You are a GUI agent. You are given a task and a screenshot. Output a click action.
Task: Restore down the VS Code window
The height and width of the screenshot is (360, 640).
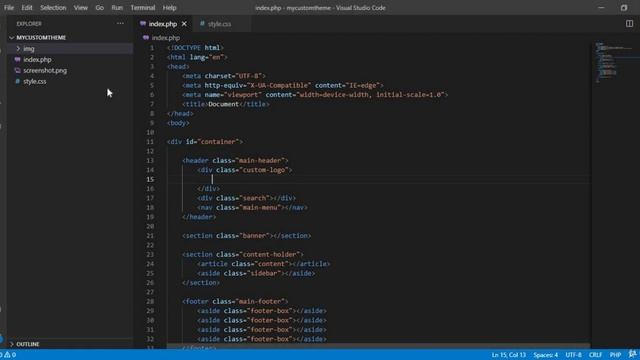[624, 8]
